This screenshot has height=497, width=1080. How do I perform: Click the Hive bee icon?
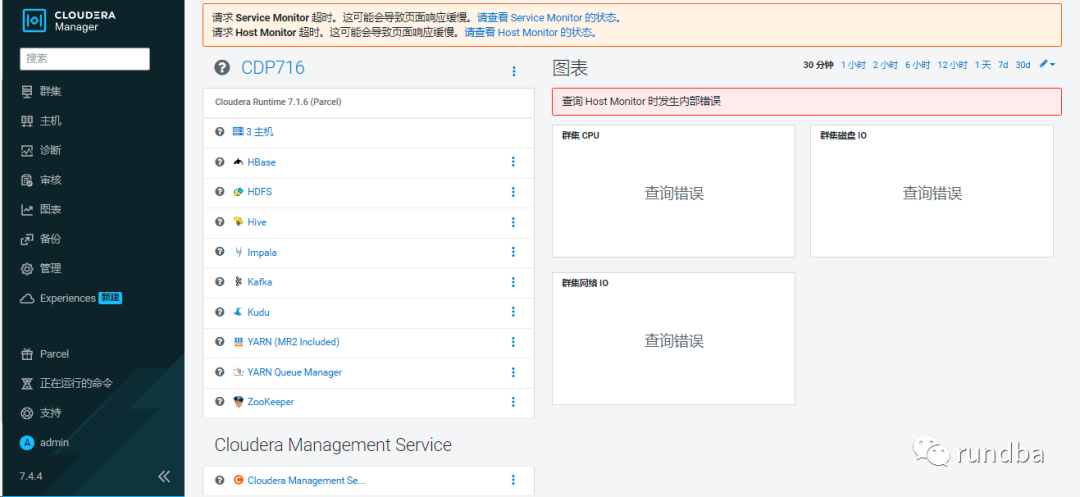(x=238, y=222)
